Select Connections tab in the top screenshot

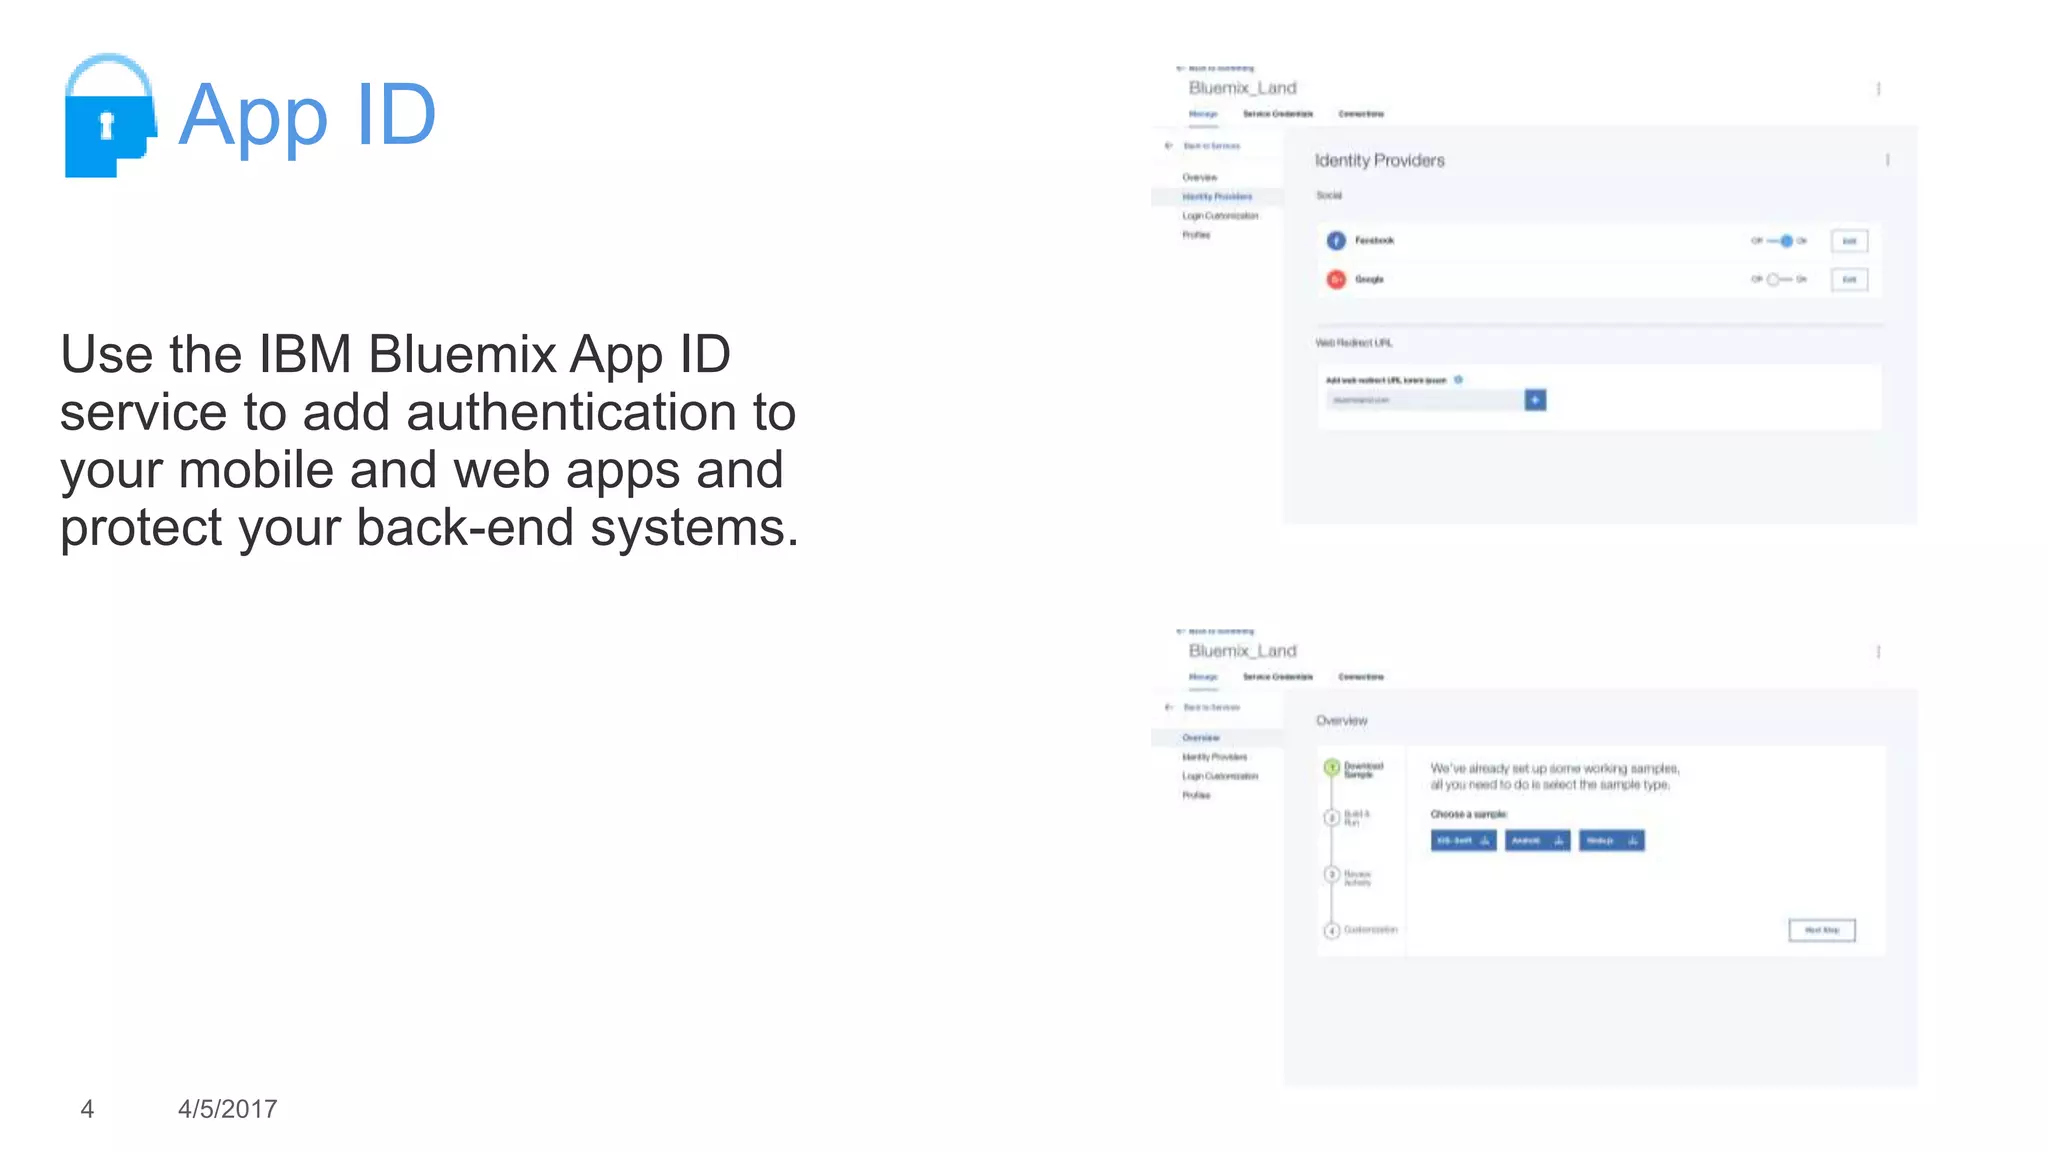pyautogui.click(x=1361, y=114)
